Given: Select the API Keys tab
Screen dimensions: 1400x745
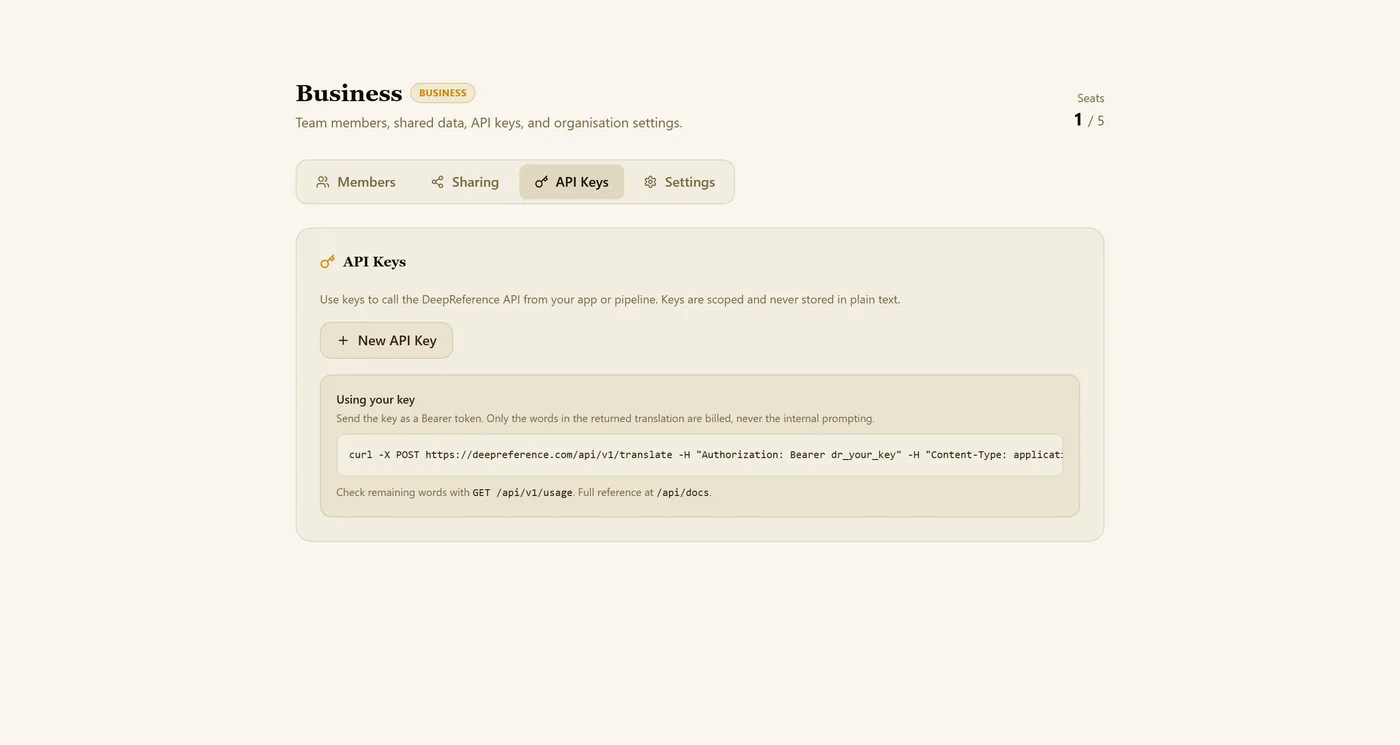Looking at the screenshot, I should pyautogui.click(x=571, y=182).
